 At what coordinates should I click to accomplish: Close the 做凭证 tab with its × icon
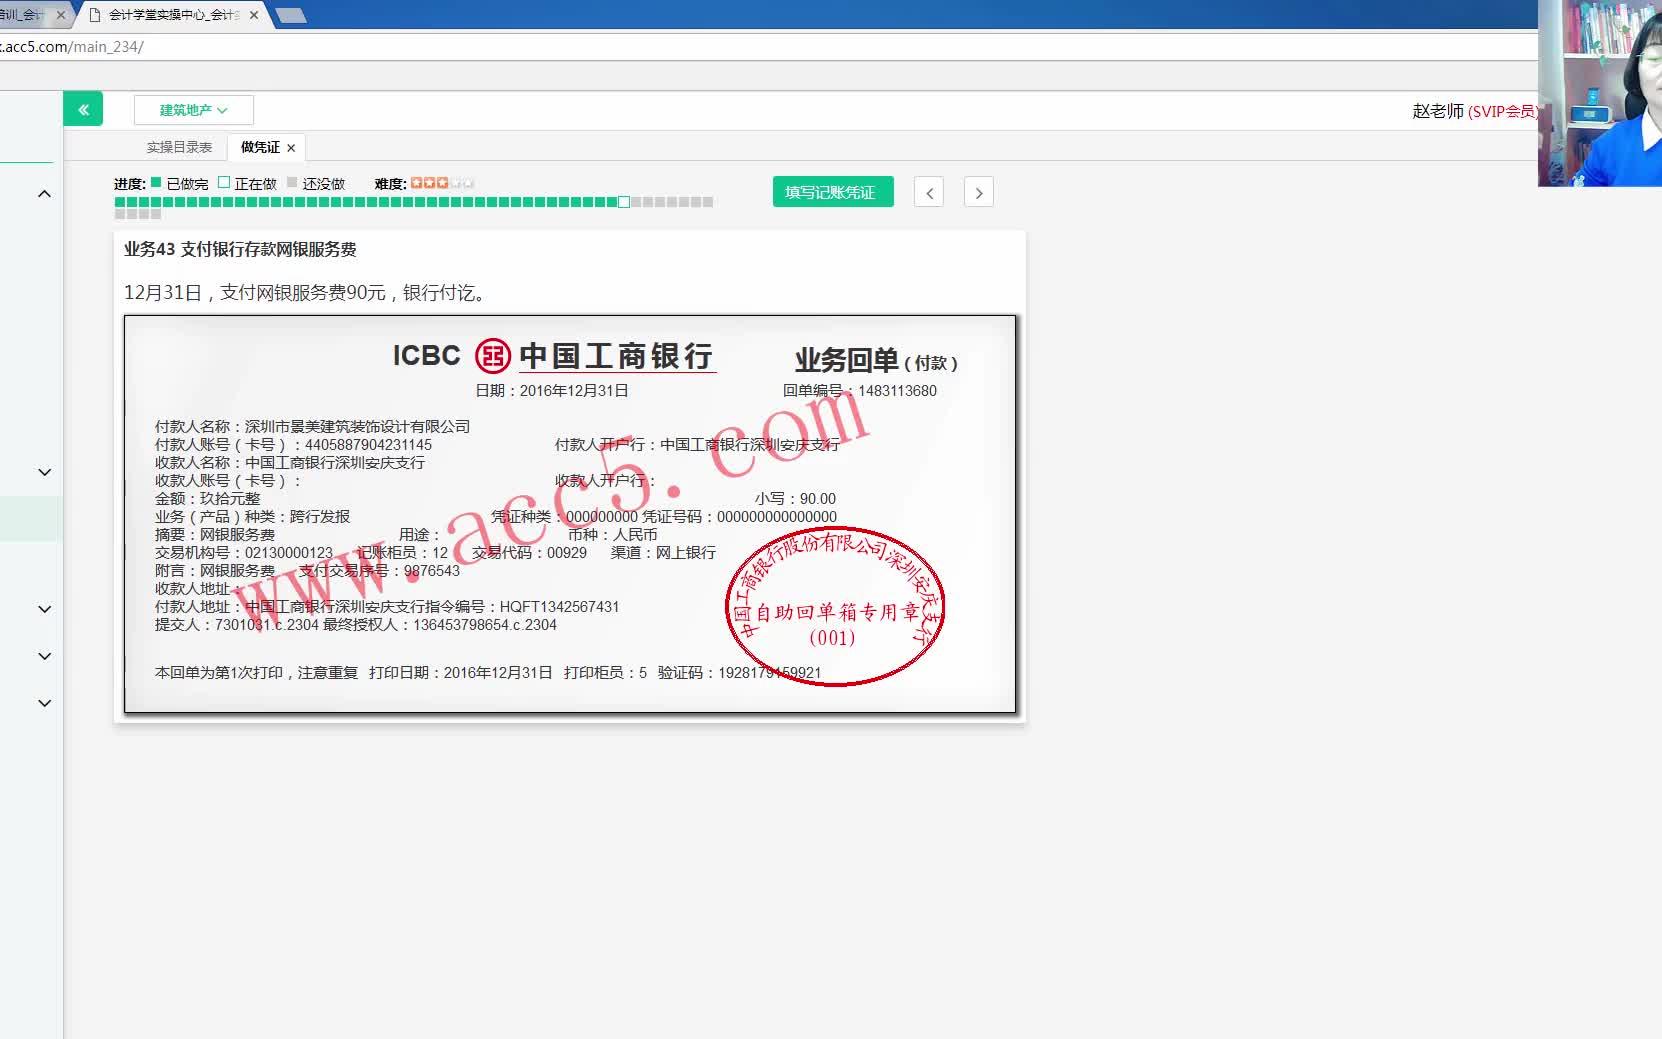291,147
